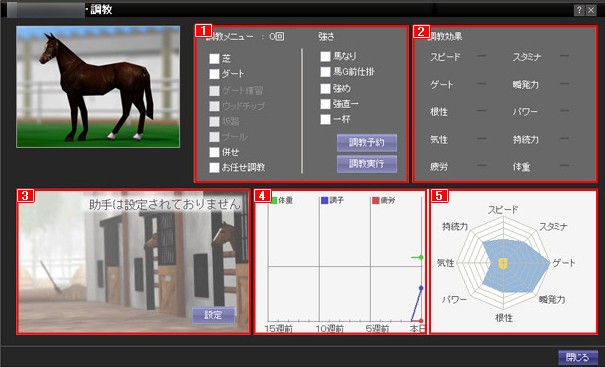Click the red fatigue data point on graph
605x367 pixels.
pos(421,321)
